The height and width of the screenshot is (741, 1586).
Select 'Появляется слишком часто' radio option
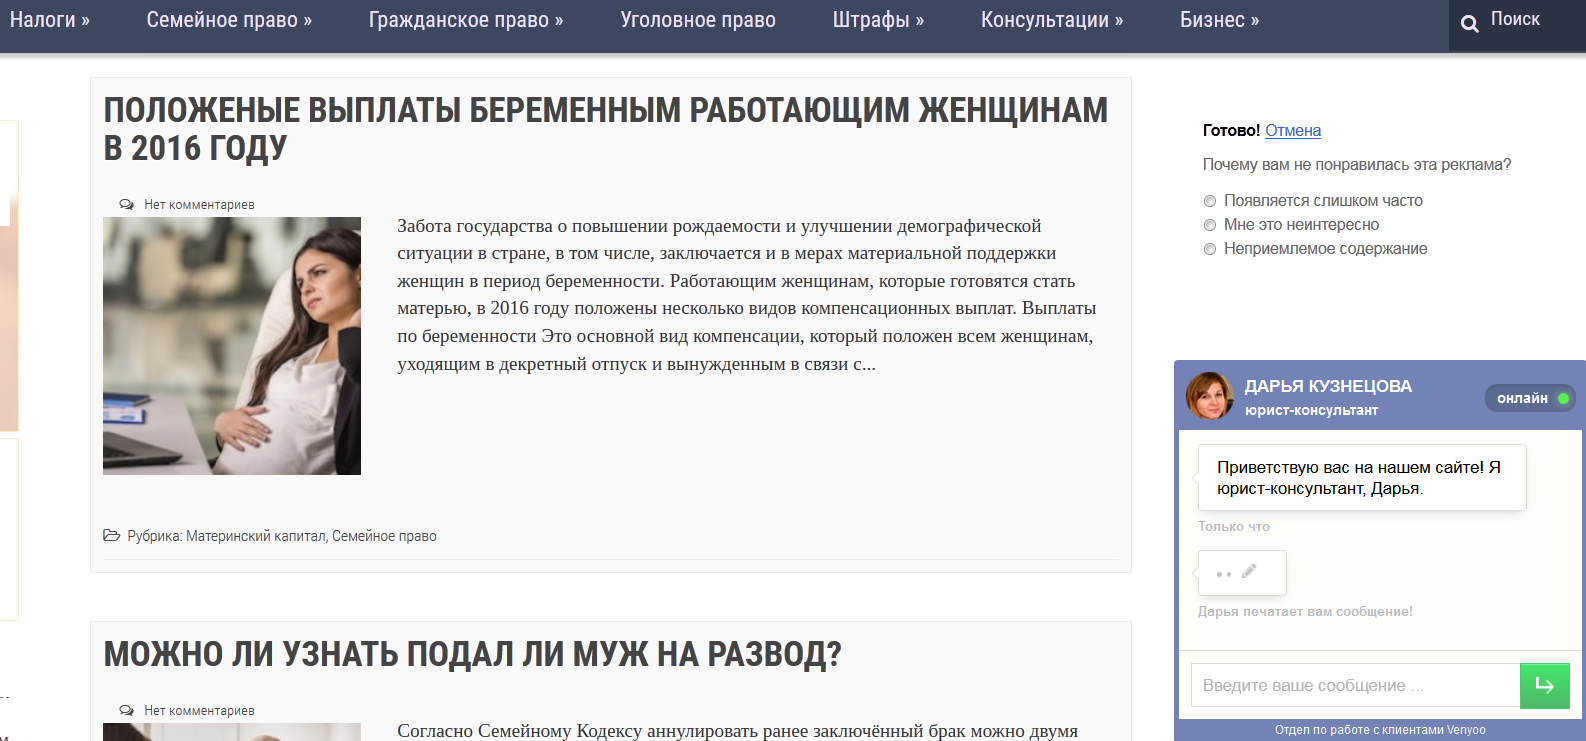(x=1210, y=201)
